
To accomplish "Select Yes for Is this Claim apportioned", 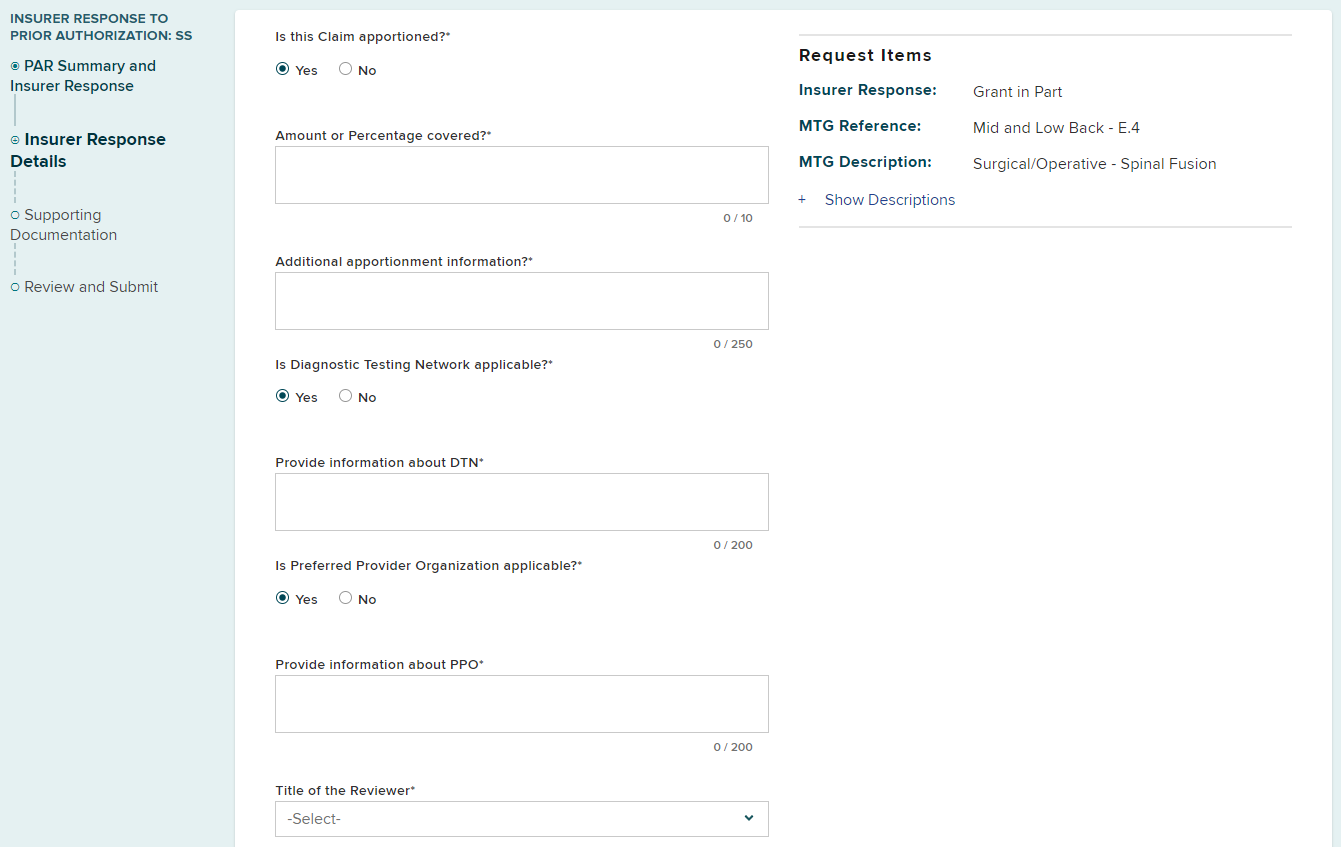I will coord(283,70).
